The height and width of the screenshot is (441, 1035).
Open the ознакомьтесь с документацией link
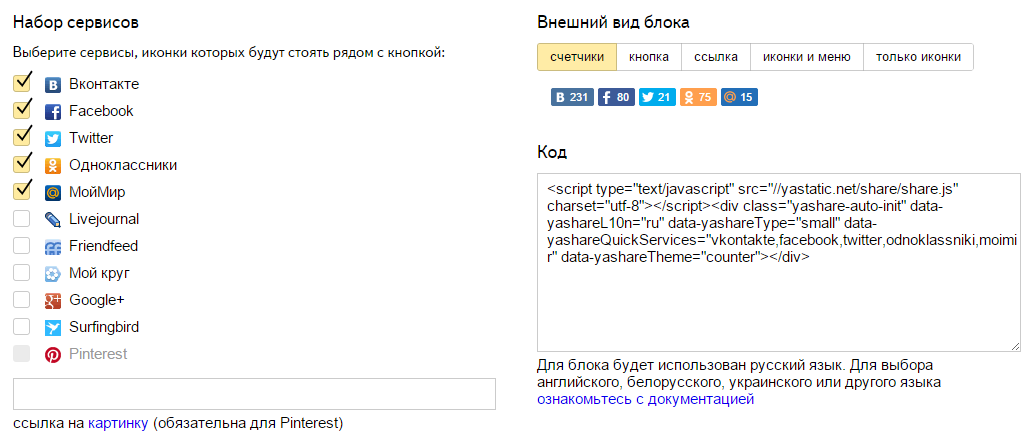coord(646,399)
